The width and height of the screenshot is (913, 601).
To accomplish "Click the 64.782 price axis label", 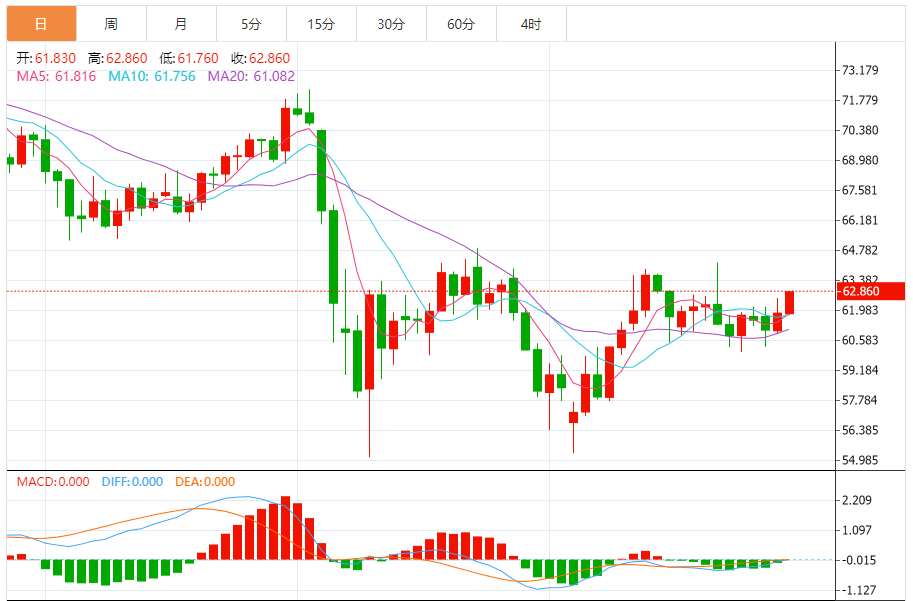I will click(x=860, y=250).
